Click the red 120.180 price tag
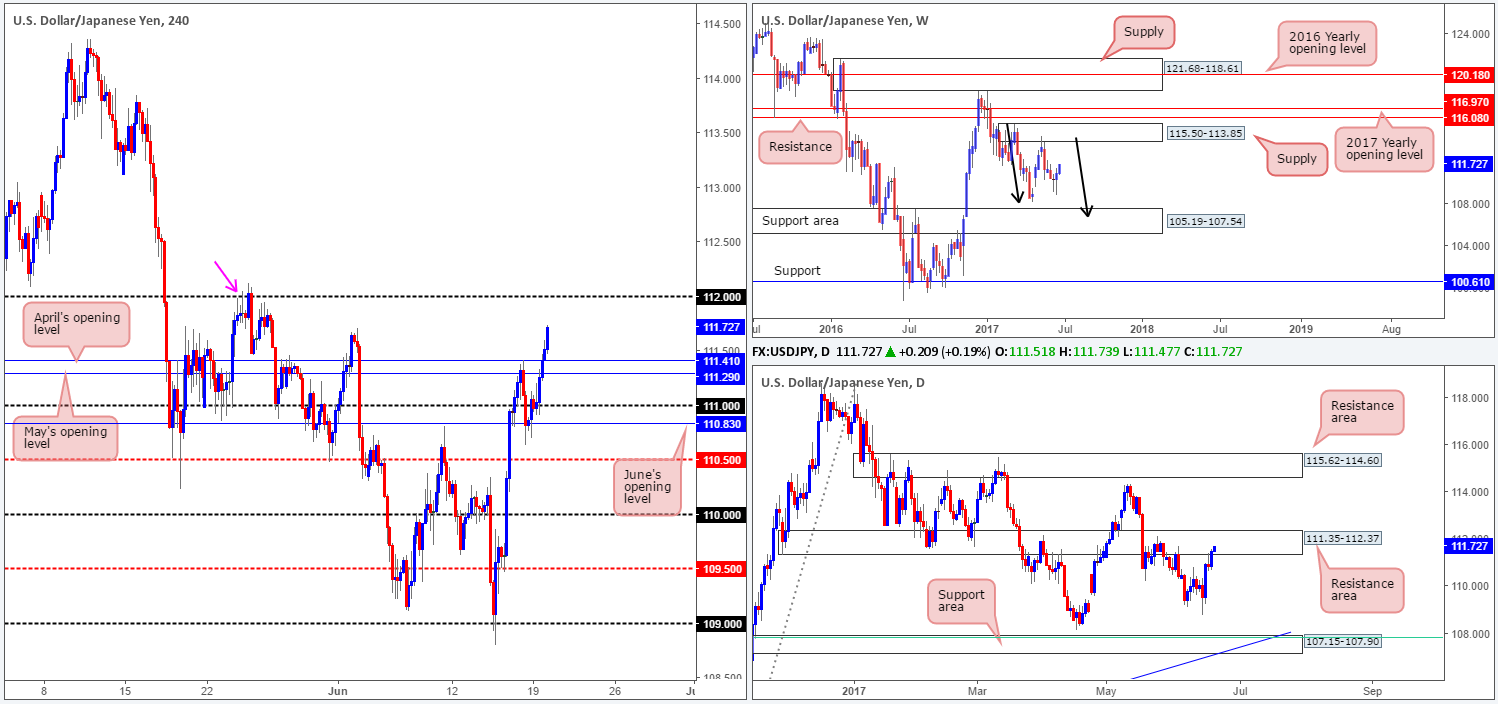 pyautogui.click(x=1470, y=75)
